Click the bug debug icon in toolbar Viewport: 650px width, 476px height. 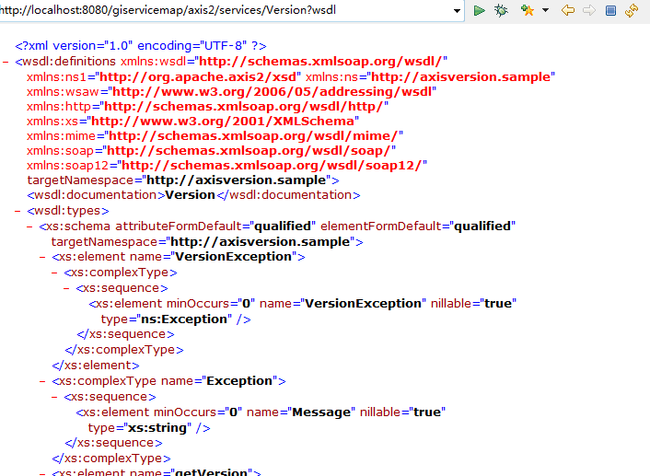tap(501, 10)
